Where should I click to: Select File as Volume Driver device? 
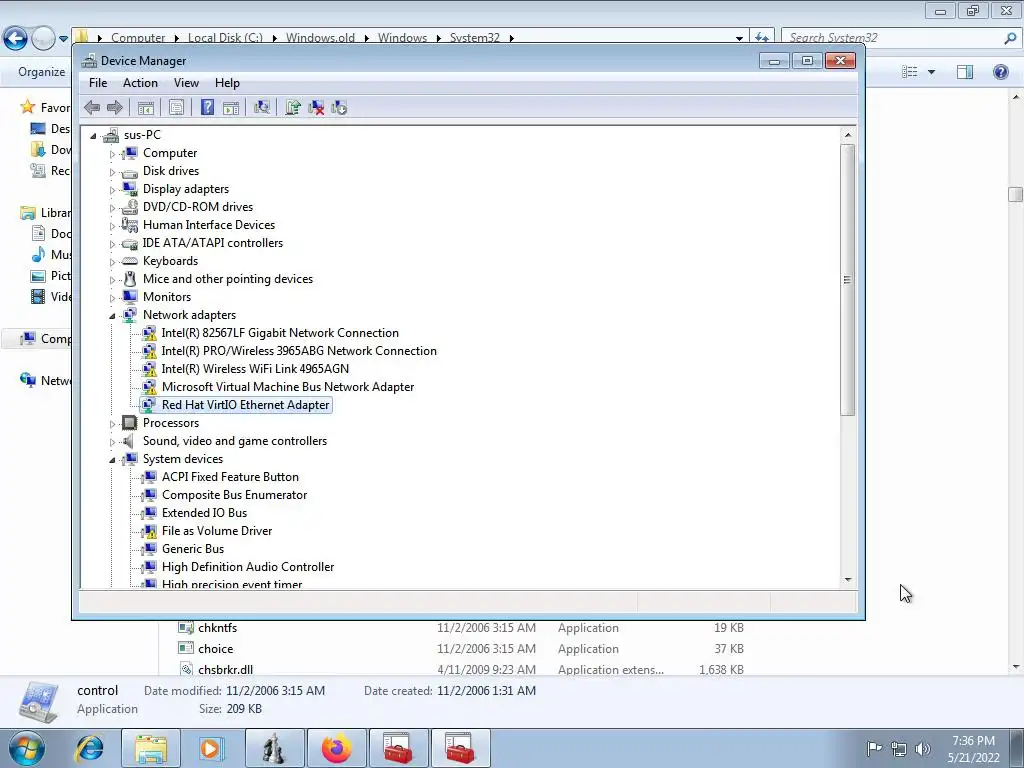[x=217, y=531]
